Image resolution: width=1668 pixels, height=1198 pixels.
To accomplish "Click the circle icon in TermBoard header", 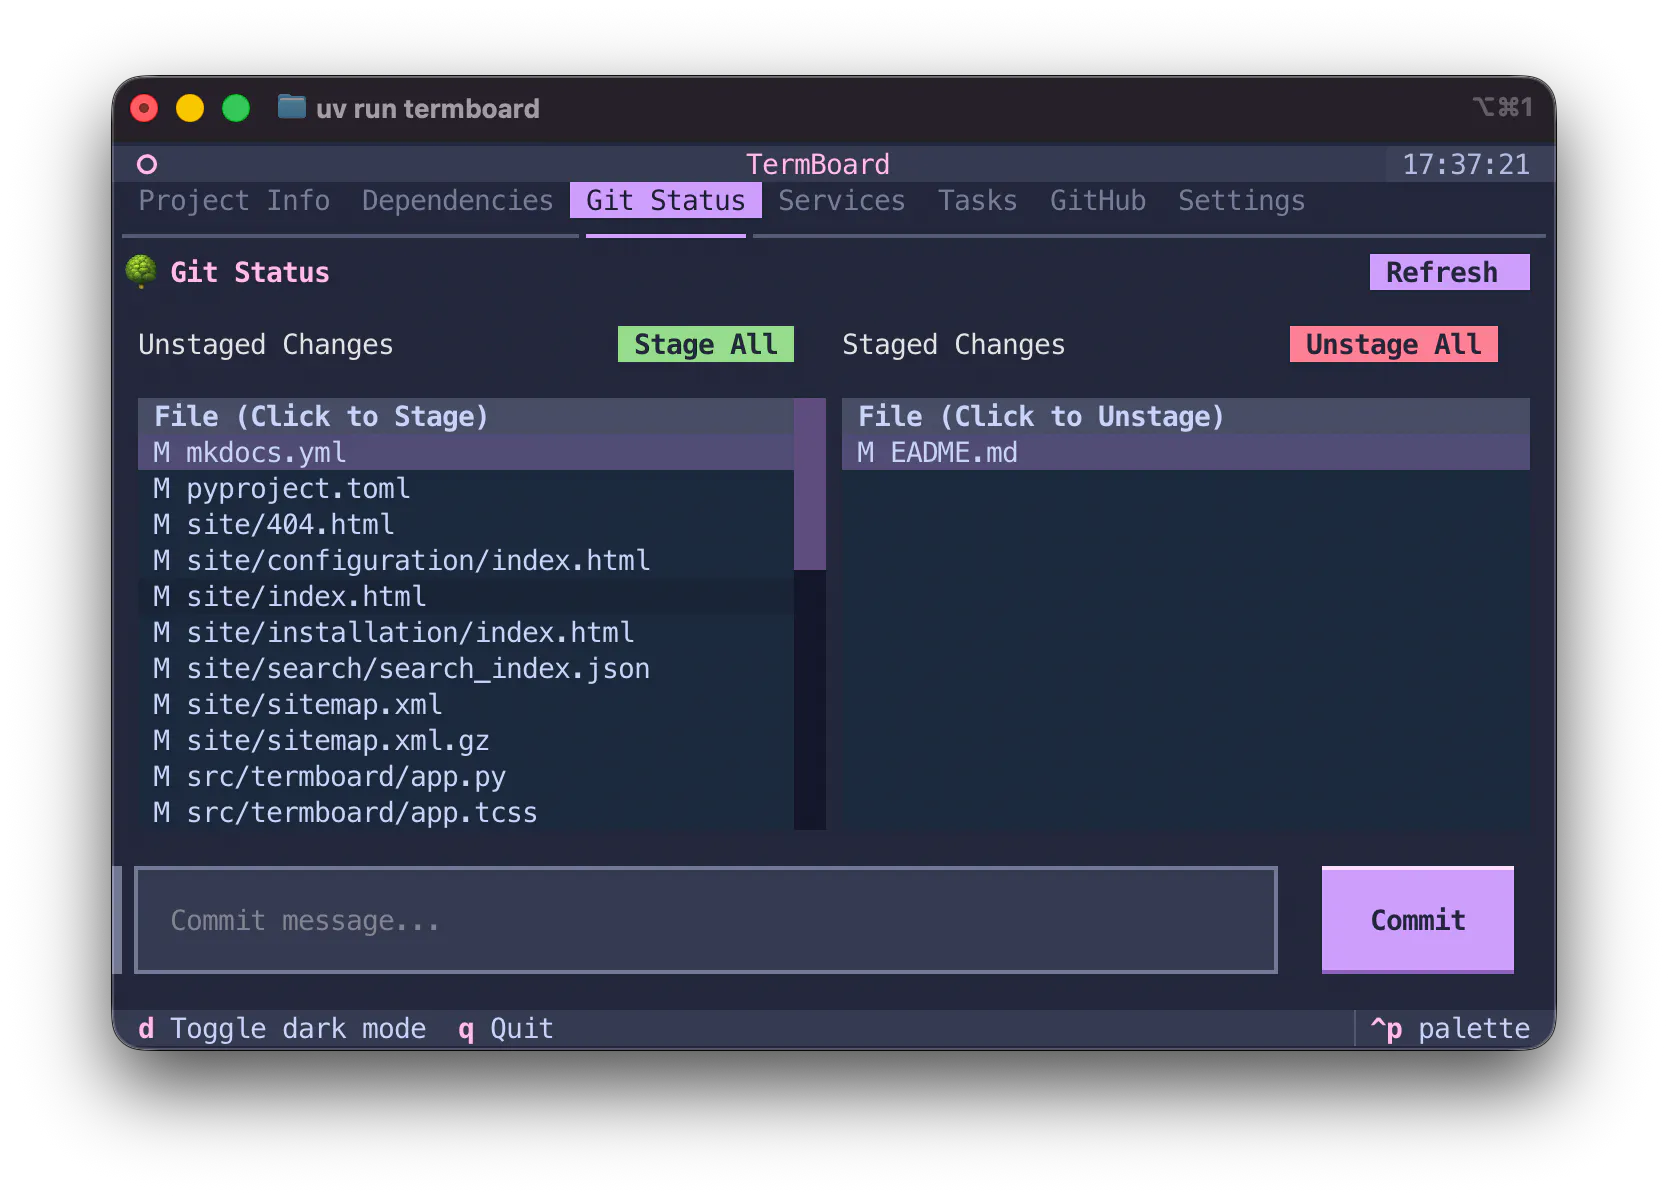I will [147, 164].
